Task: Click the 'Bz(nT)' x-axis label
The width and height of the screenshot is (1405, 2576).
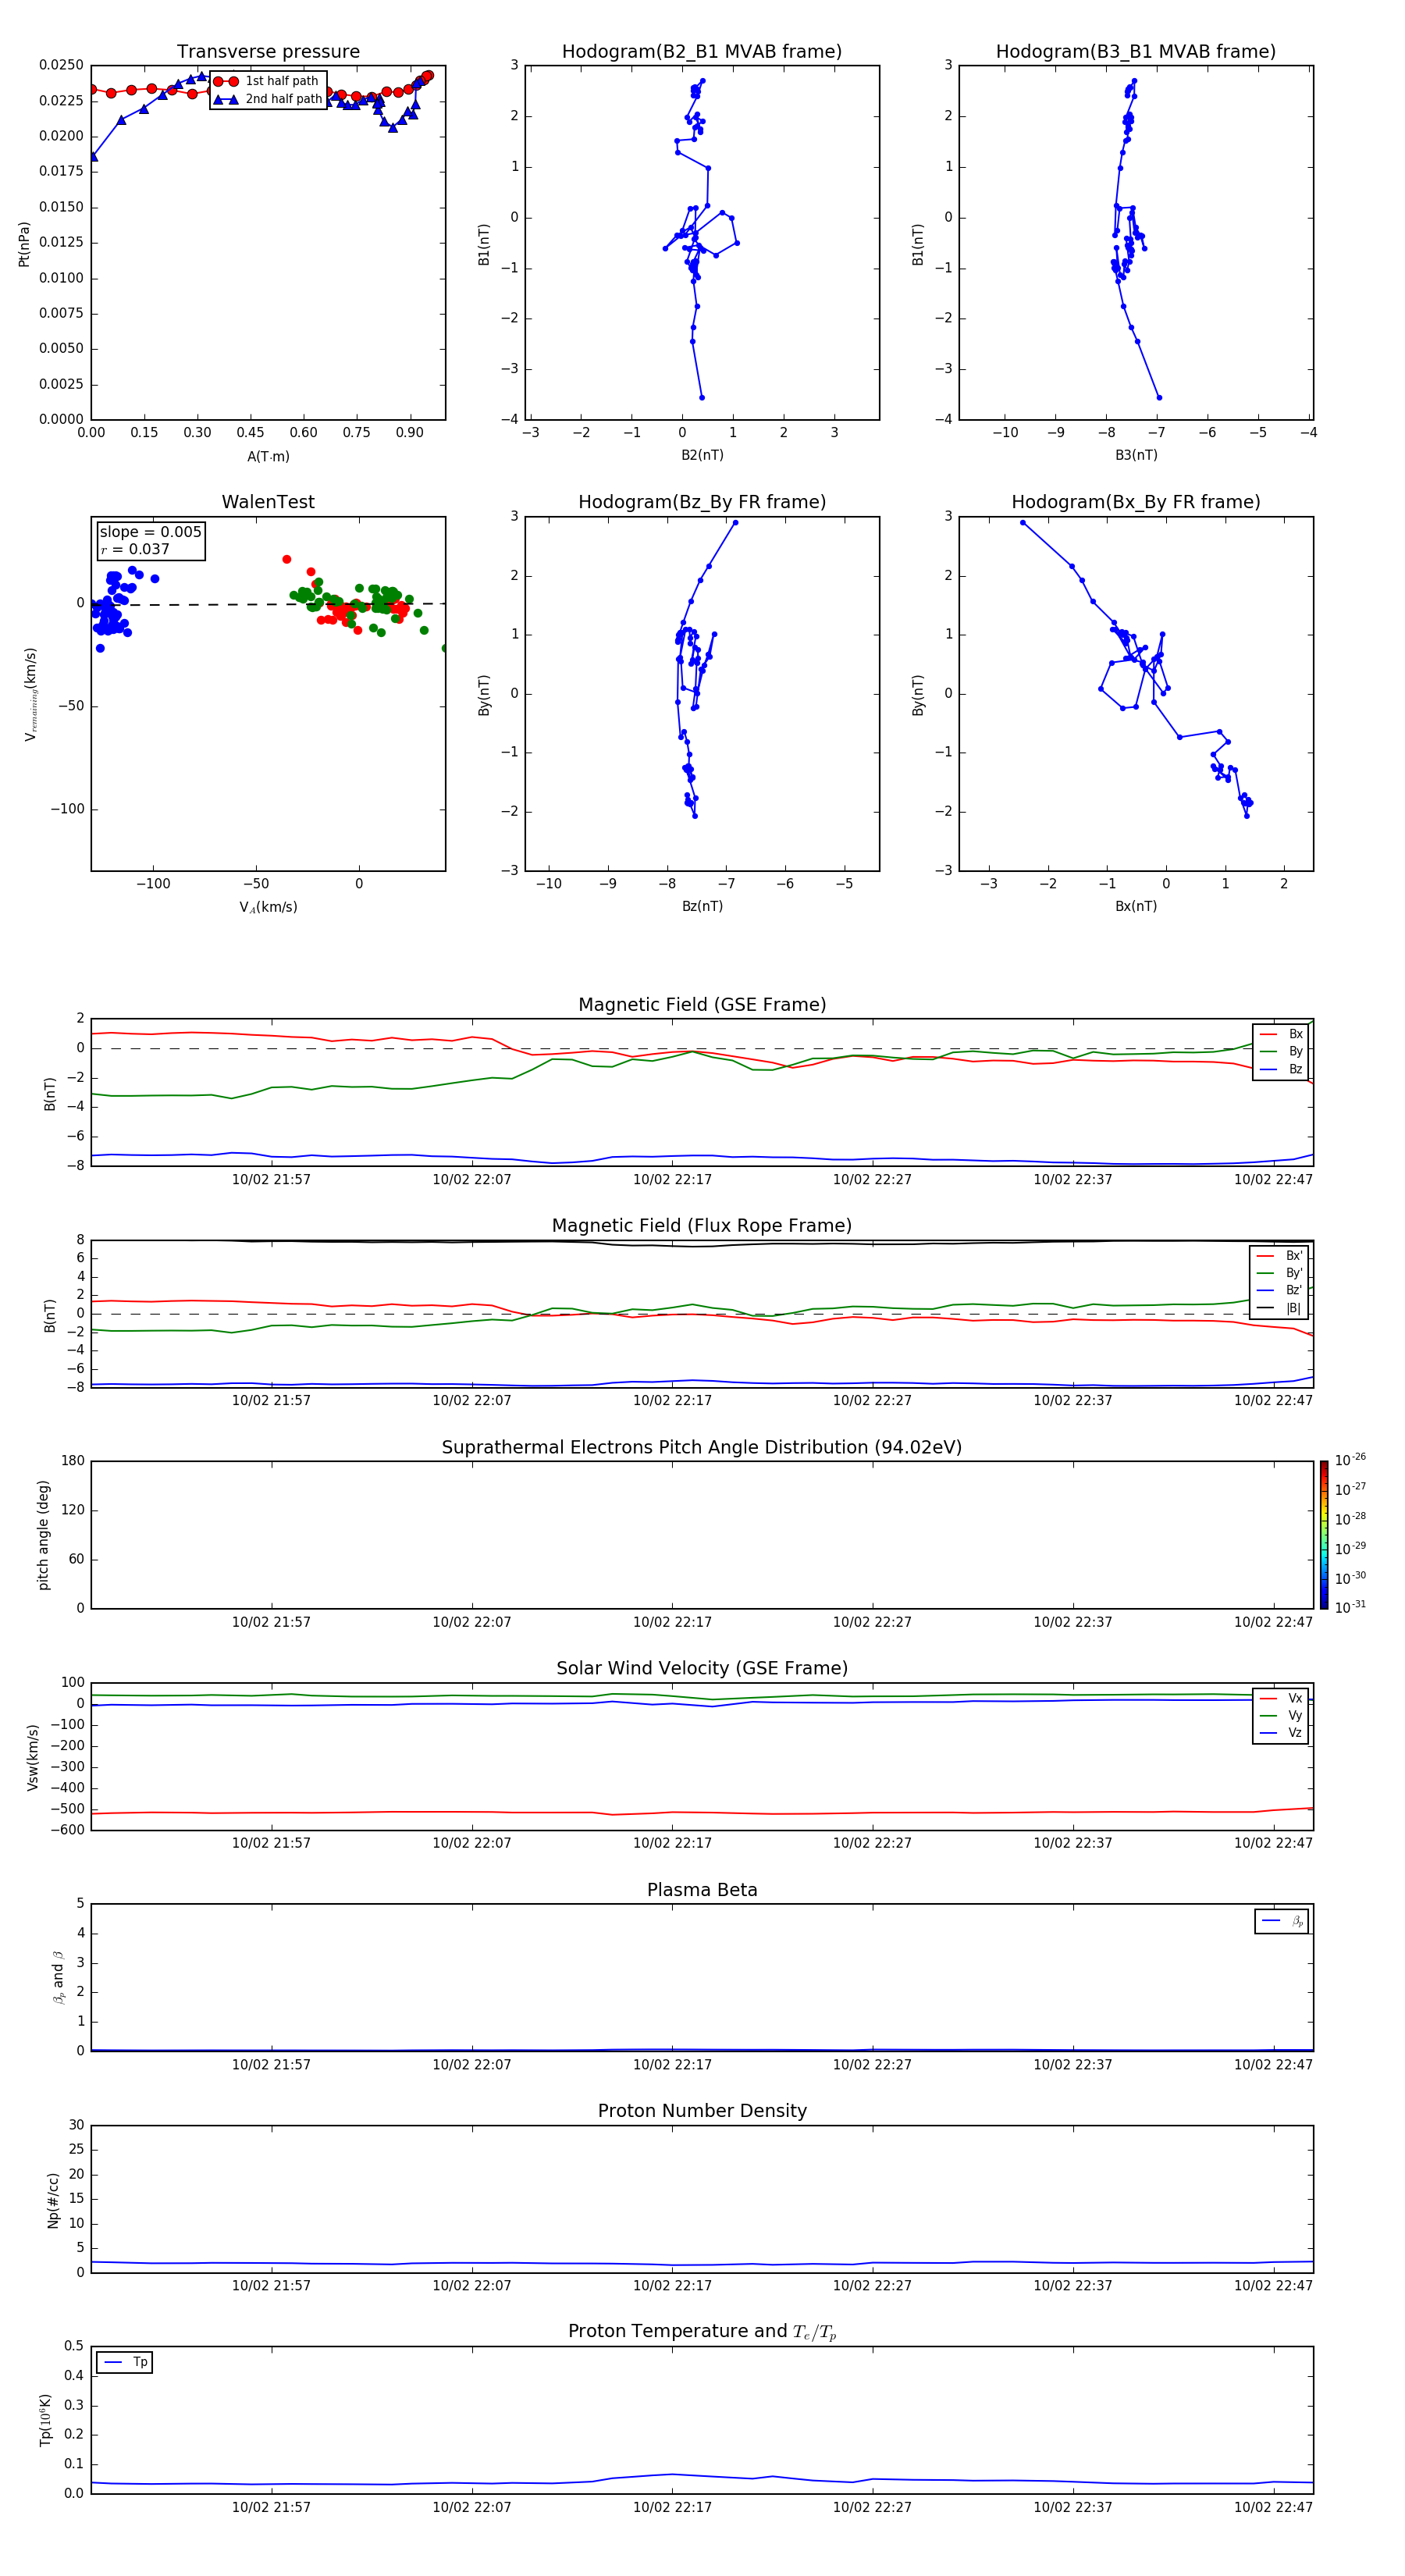Action: click(x=702, y=906)
